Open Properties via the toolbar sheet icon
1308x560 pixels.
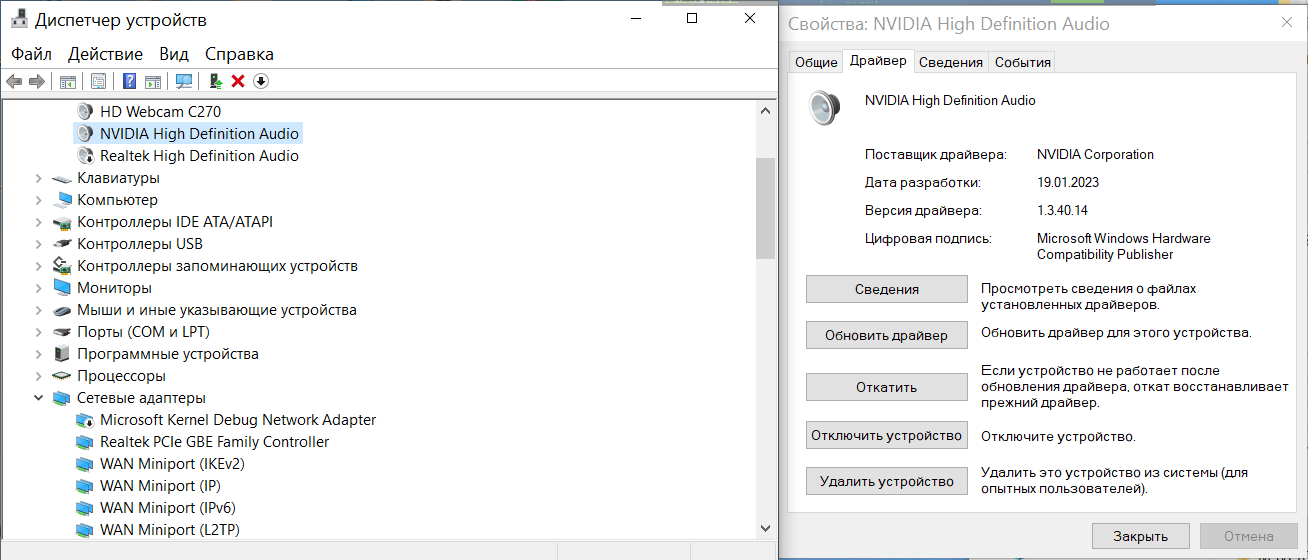(98, 81)
